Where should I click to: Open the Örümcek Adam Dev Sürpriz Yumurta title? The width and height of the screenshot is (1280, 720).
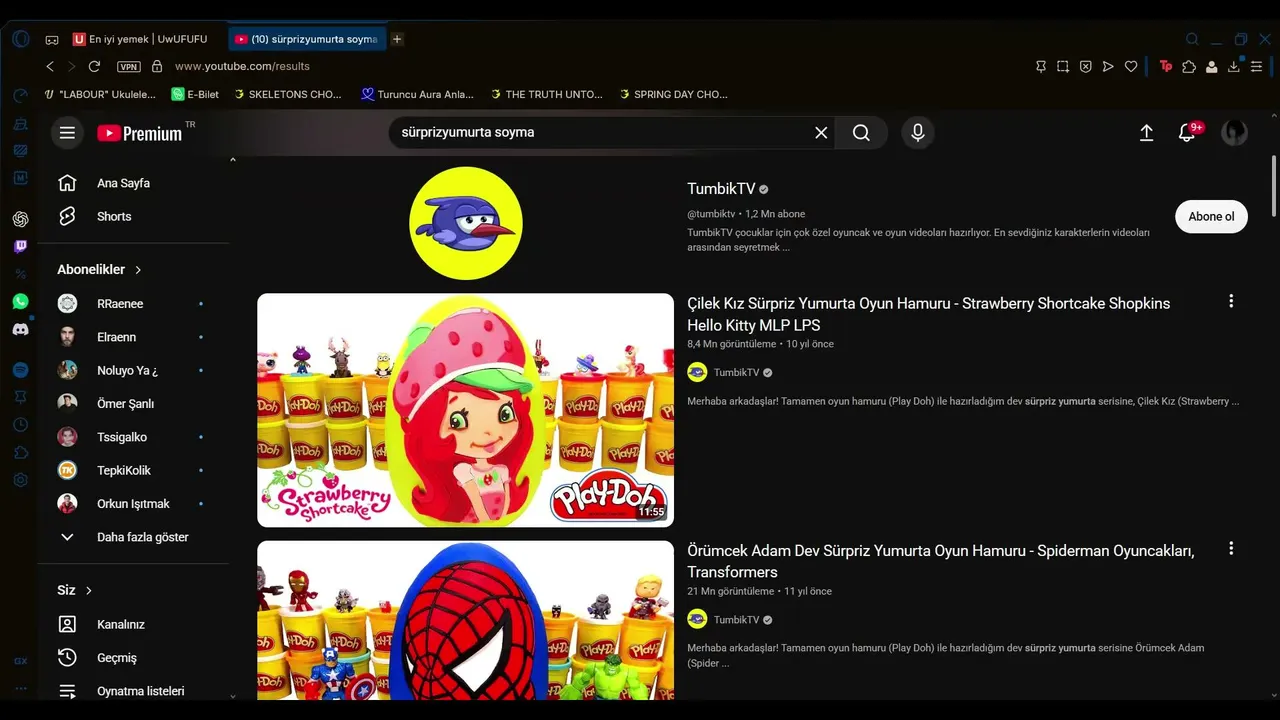click(x=941, y=561)
